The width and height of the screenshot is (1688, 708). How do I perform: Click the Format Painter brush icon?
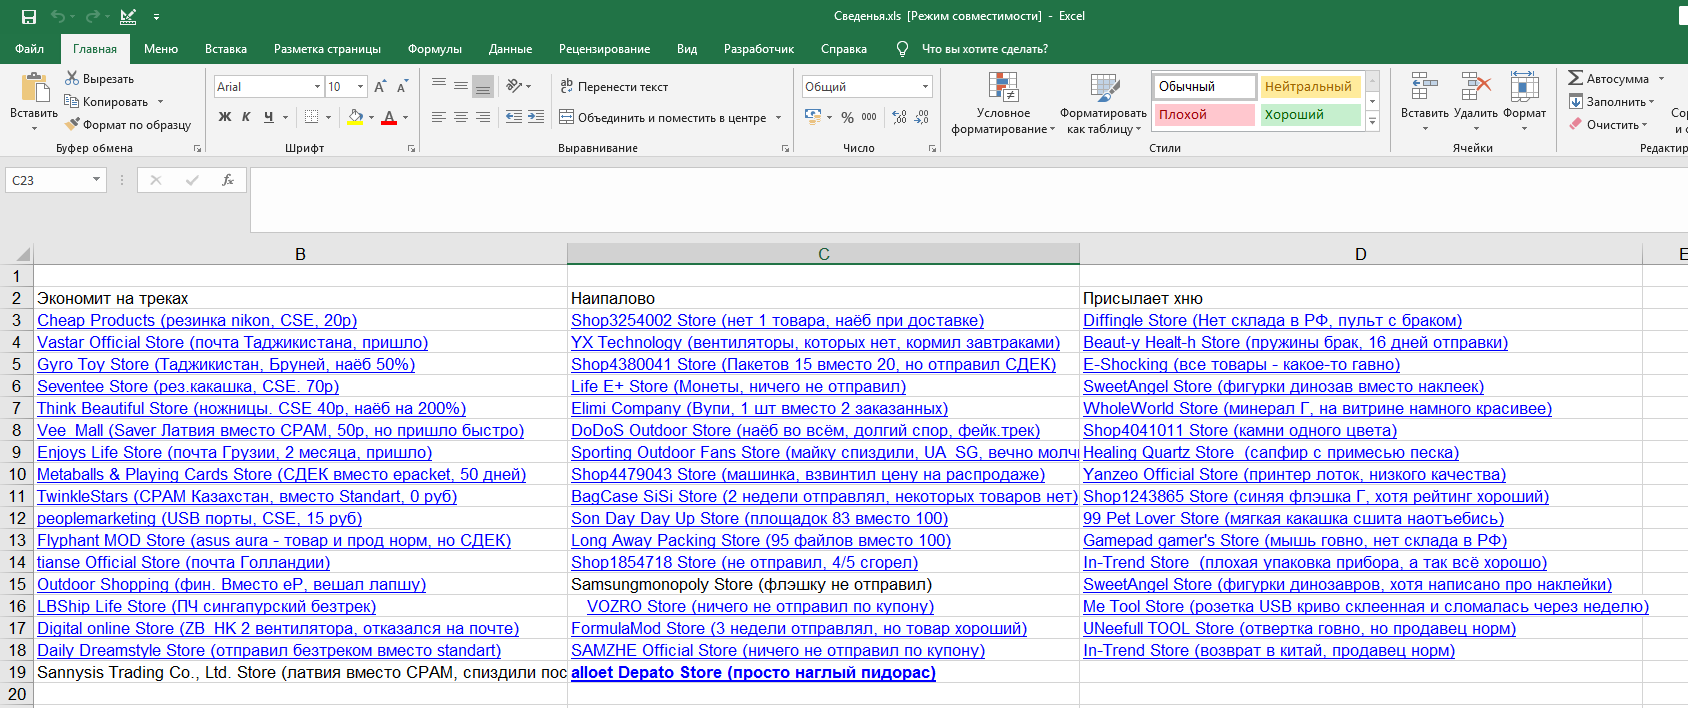[x=72, y=125]
